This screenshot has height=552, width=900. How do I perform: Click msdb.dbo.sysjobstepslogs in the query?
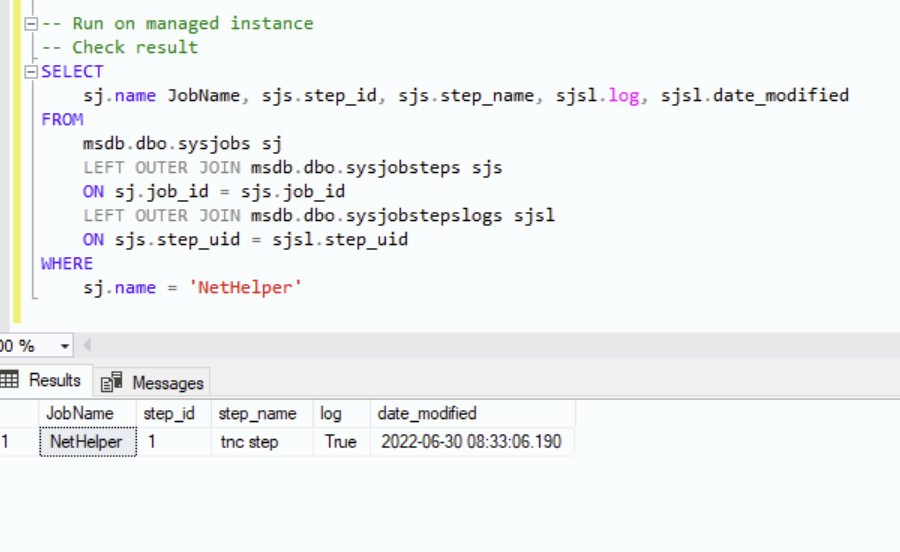pos(377,216)
